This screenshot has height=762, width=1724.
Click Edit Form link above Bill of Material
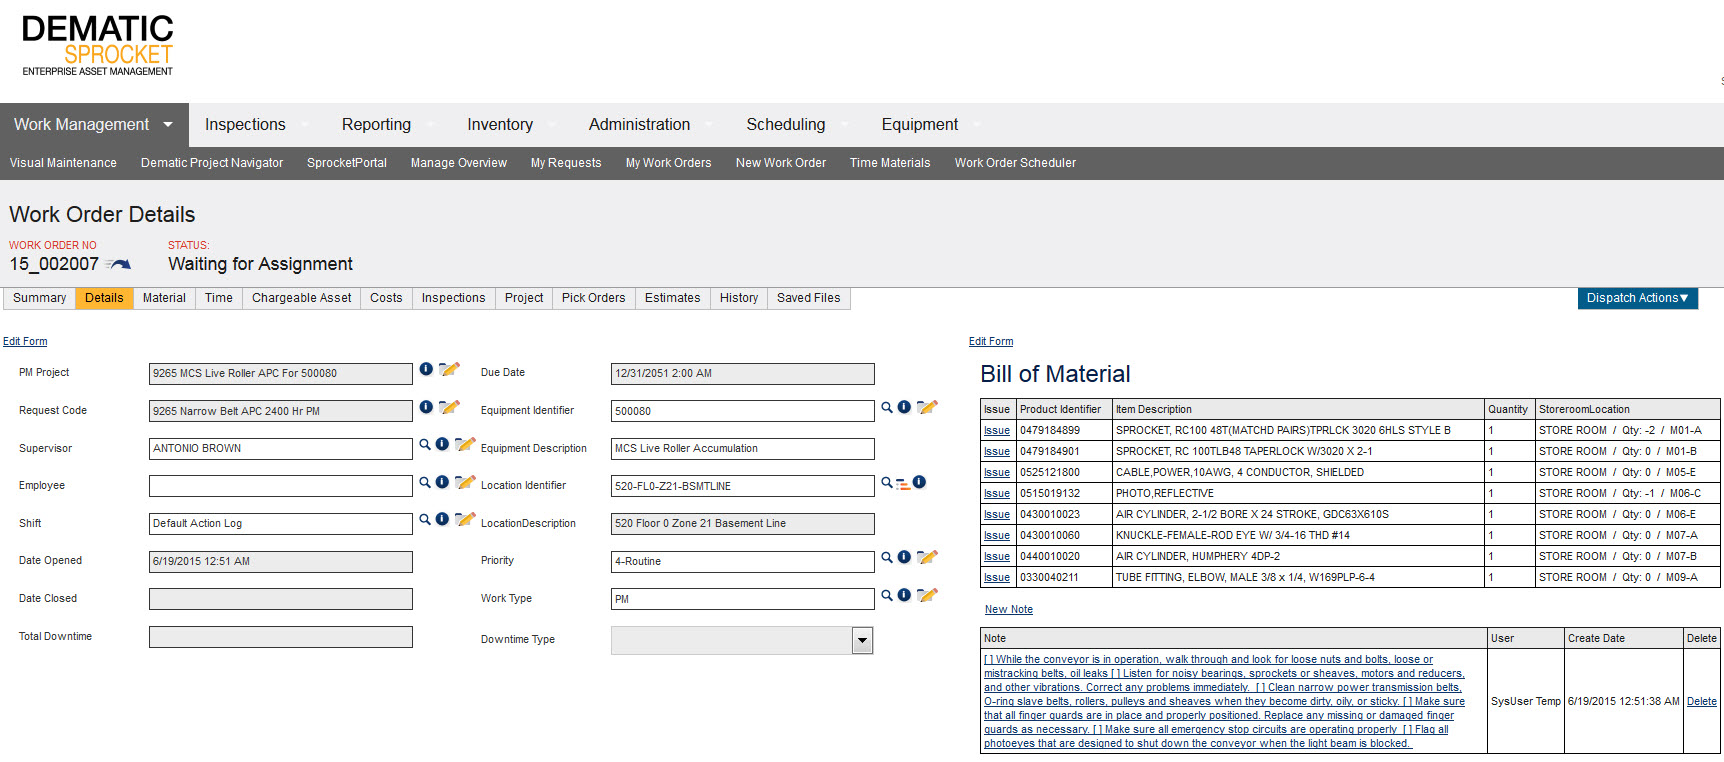[991, 342]
